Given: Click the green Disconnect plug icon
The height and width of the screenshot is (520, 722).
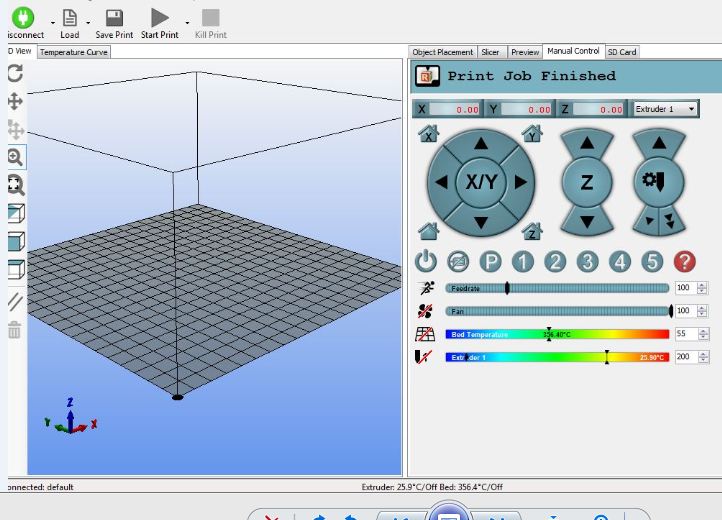Looking at the screenshot, I should [23, 18].
